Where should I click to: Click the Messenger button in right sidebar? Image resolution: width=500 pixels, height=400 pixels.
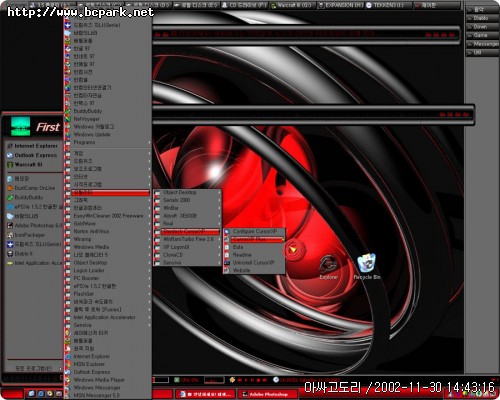coord(481,44)
